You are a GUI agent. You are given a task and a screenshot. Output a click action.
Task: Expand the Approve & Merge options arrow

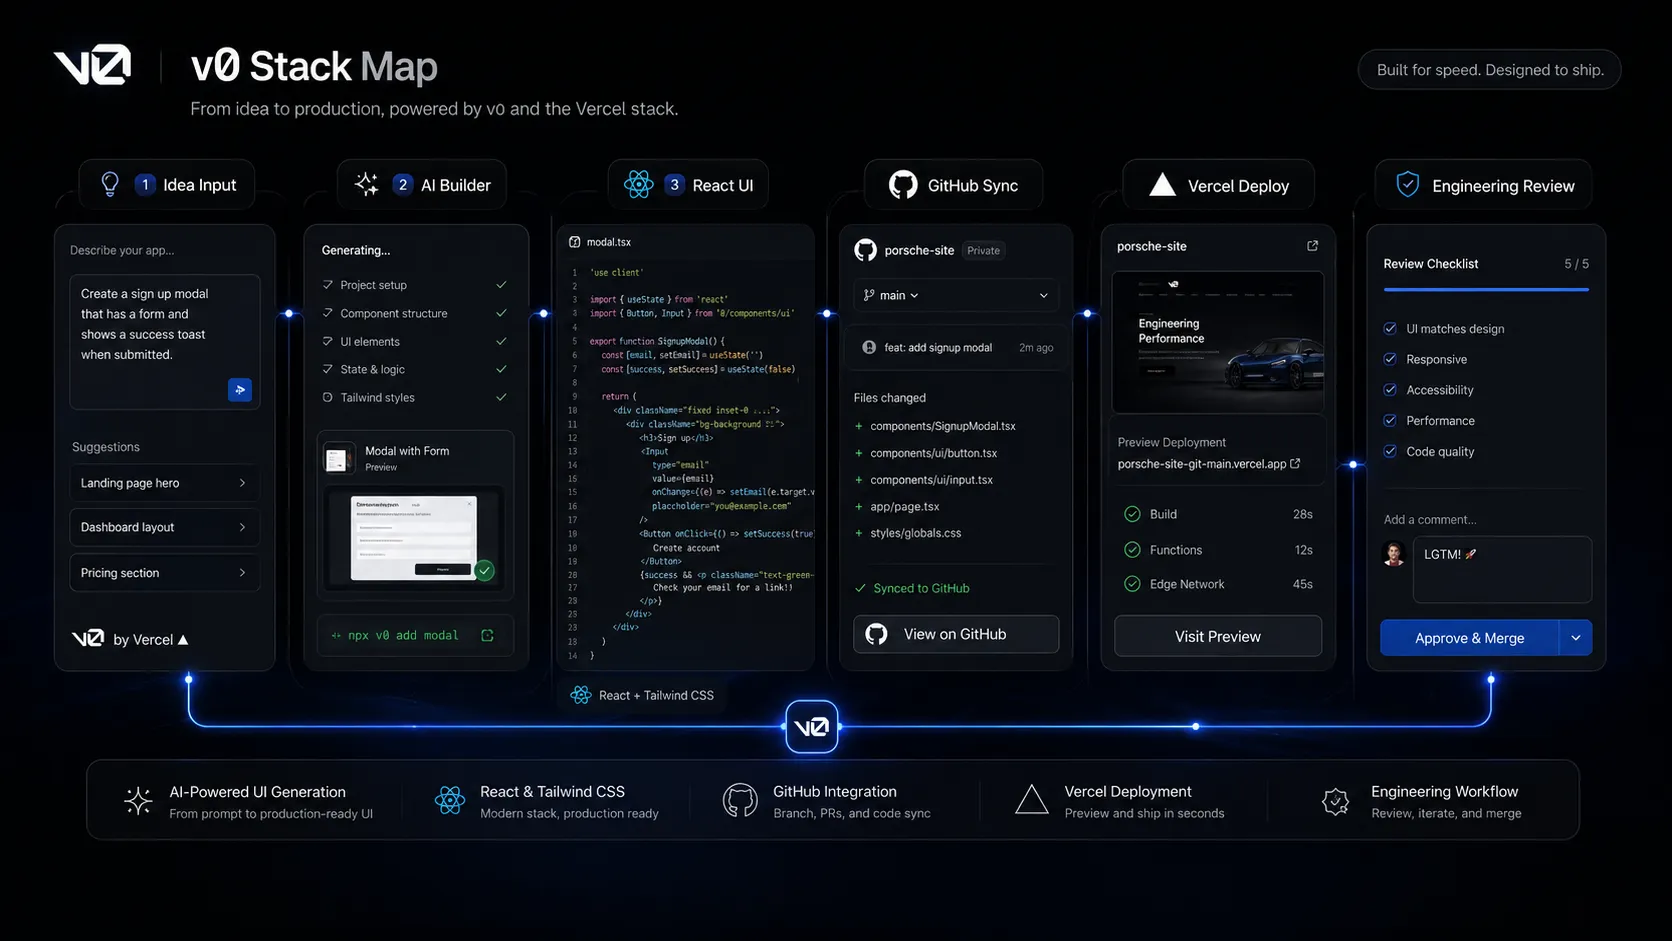[1576, 638]
